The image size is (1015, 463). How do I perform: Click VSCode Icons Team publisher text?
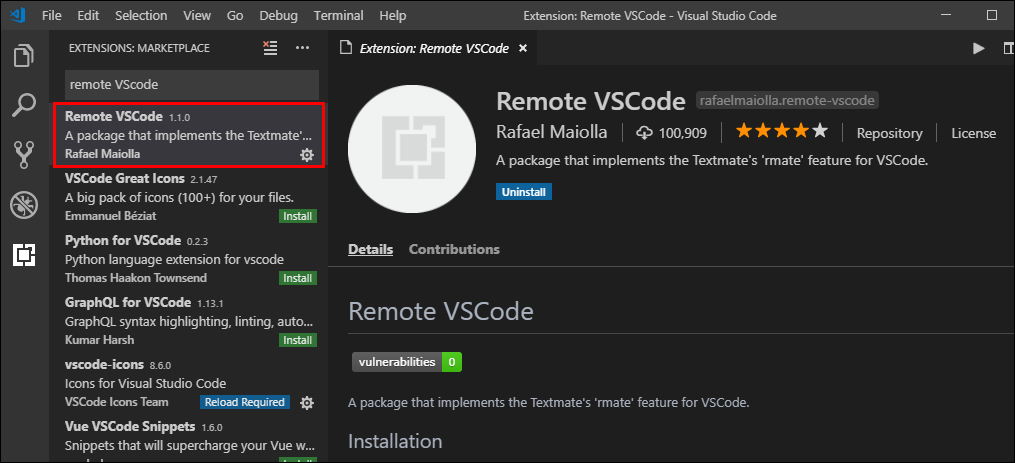pyautogui.click(x=117, y=402)
